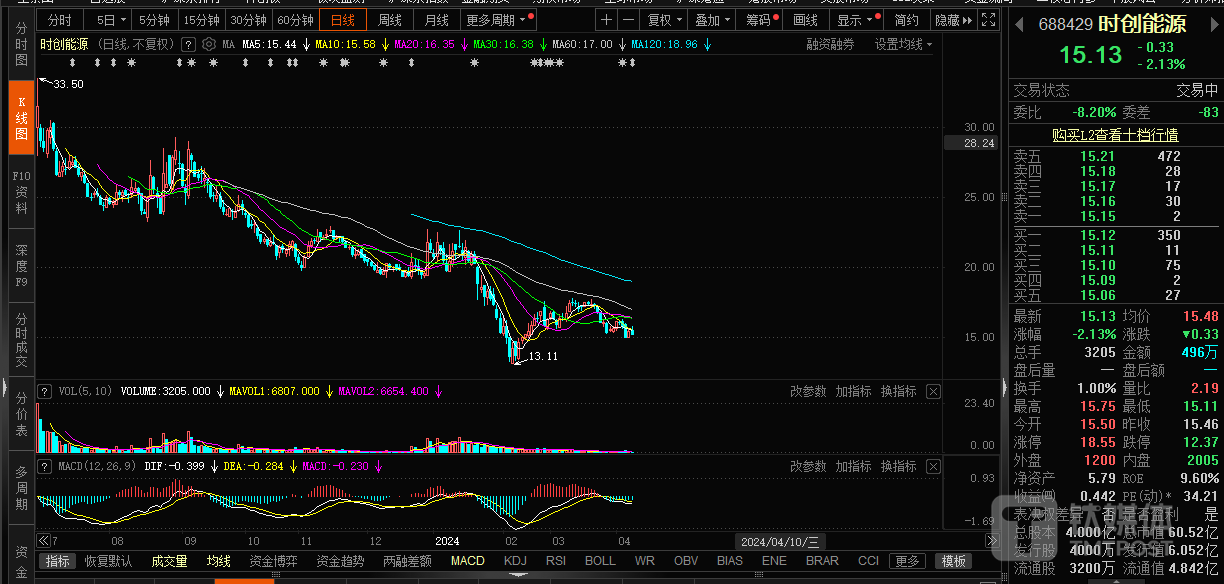Click the zoom-in plus icon in chart toolbar
Viewport: 1224px width, 584px height.
tap(607, 20)
